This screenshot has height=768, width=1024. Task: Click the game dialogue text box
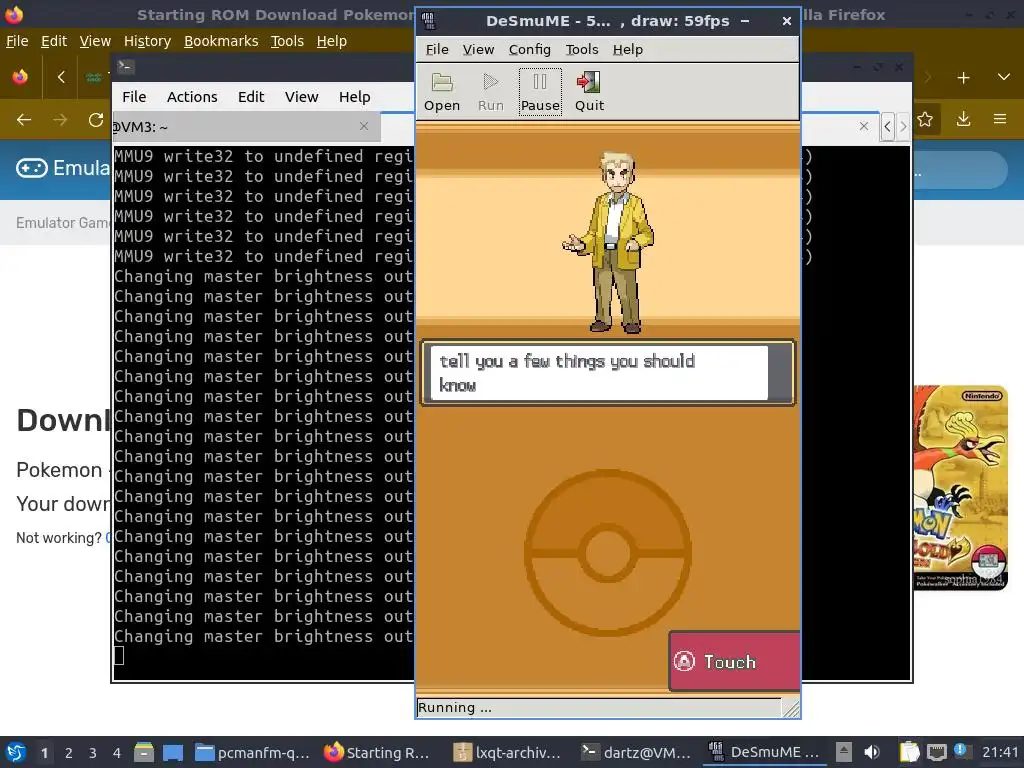click(x=607, y=373)
